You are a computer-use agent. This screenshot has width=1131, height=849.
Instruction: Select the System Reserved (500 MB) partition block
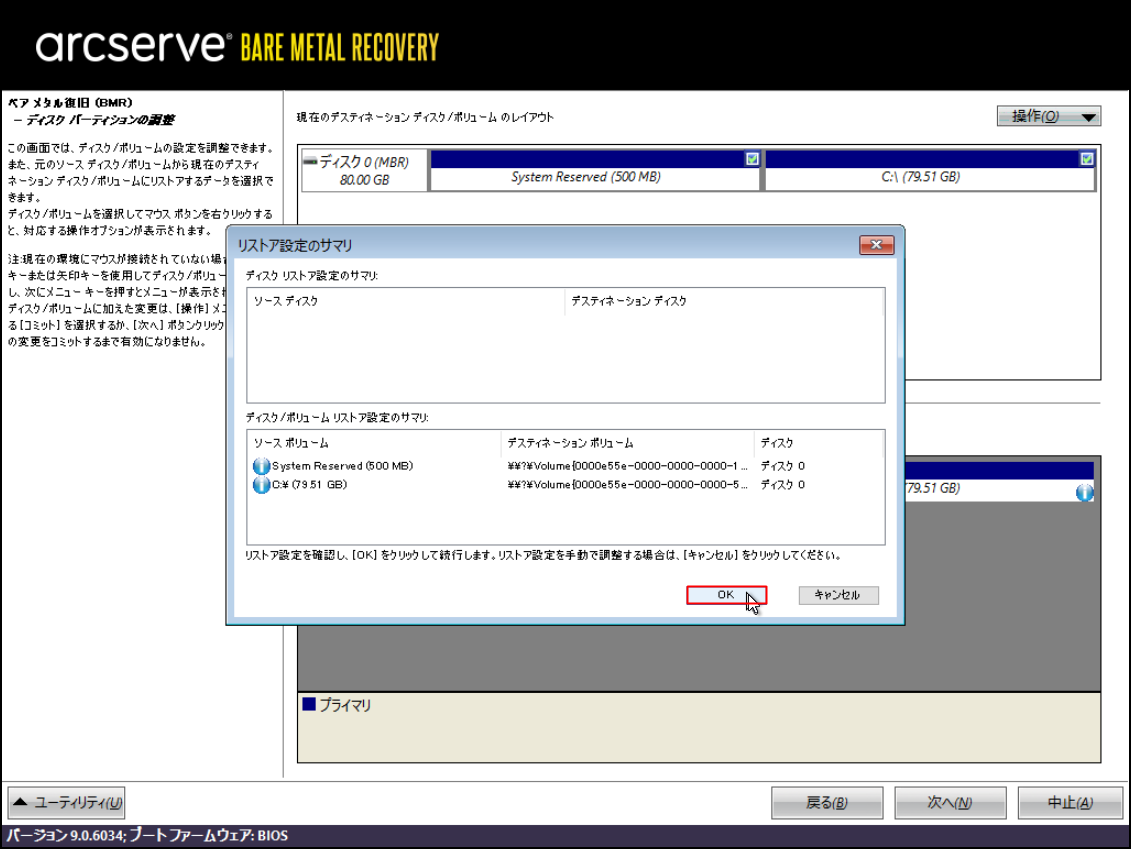(x=586, y=177)
